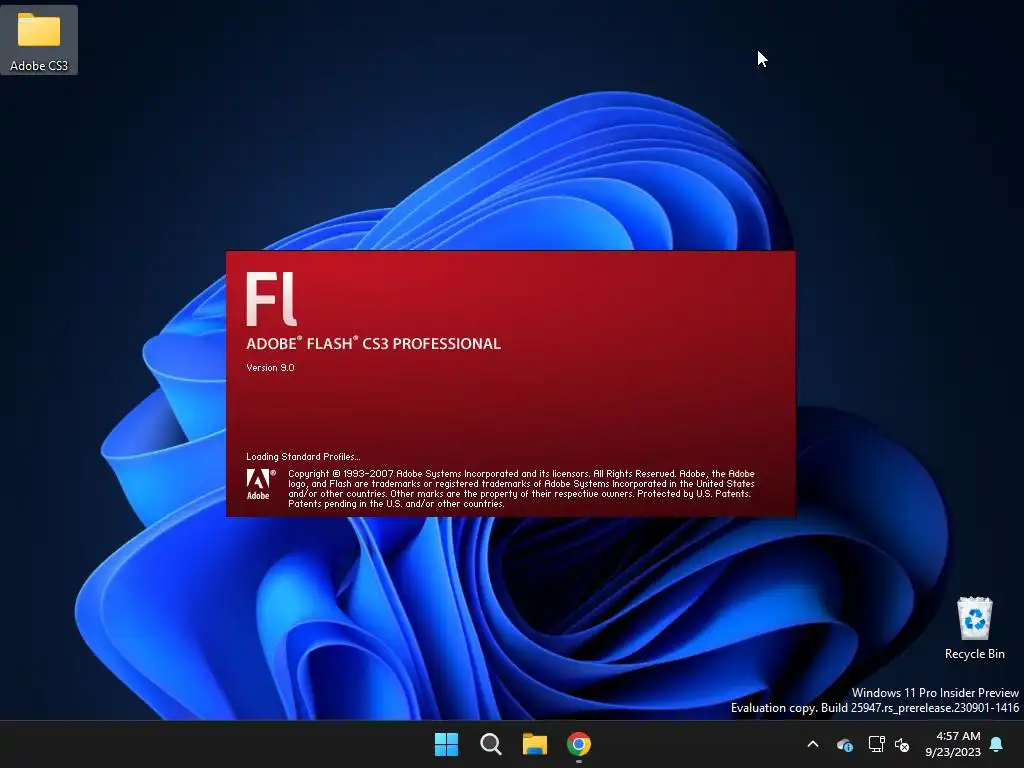Open the Windows Start menu
Viewport: 1024px width, 768px height.
coord(447,744)
